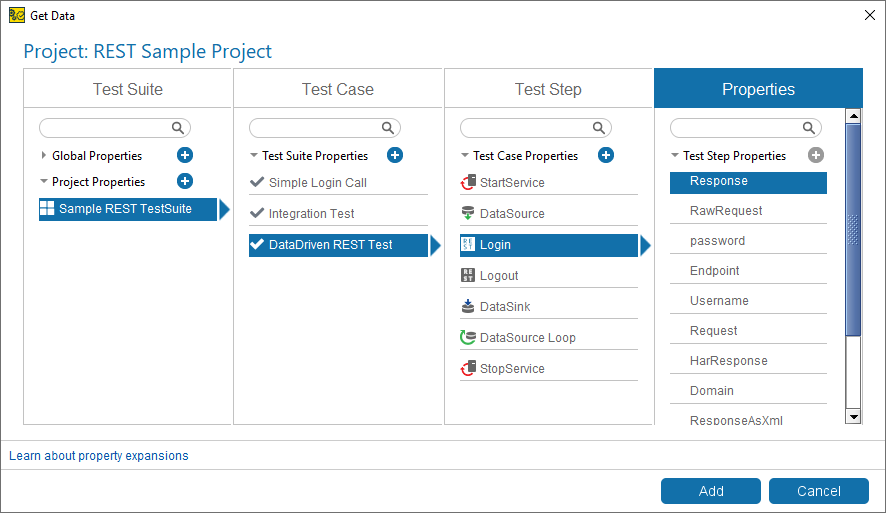The height and width of the screenshot is (513, 886).
Task: Select the StartService test step icon
Action: click(468, 182)
